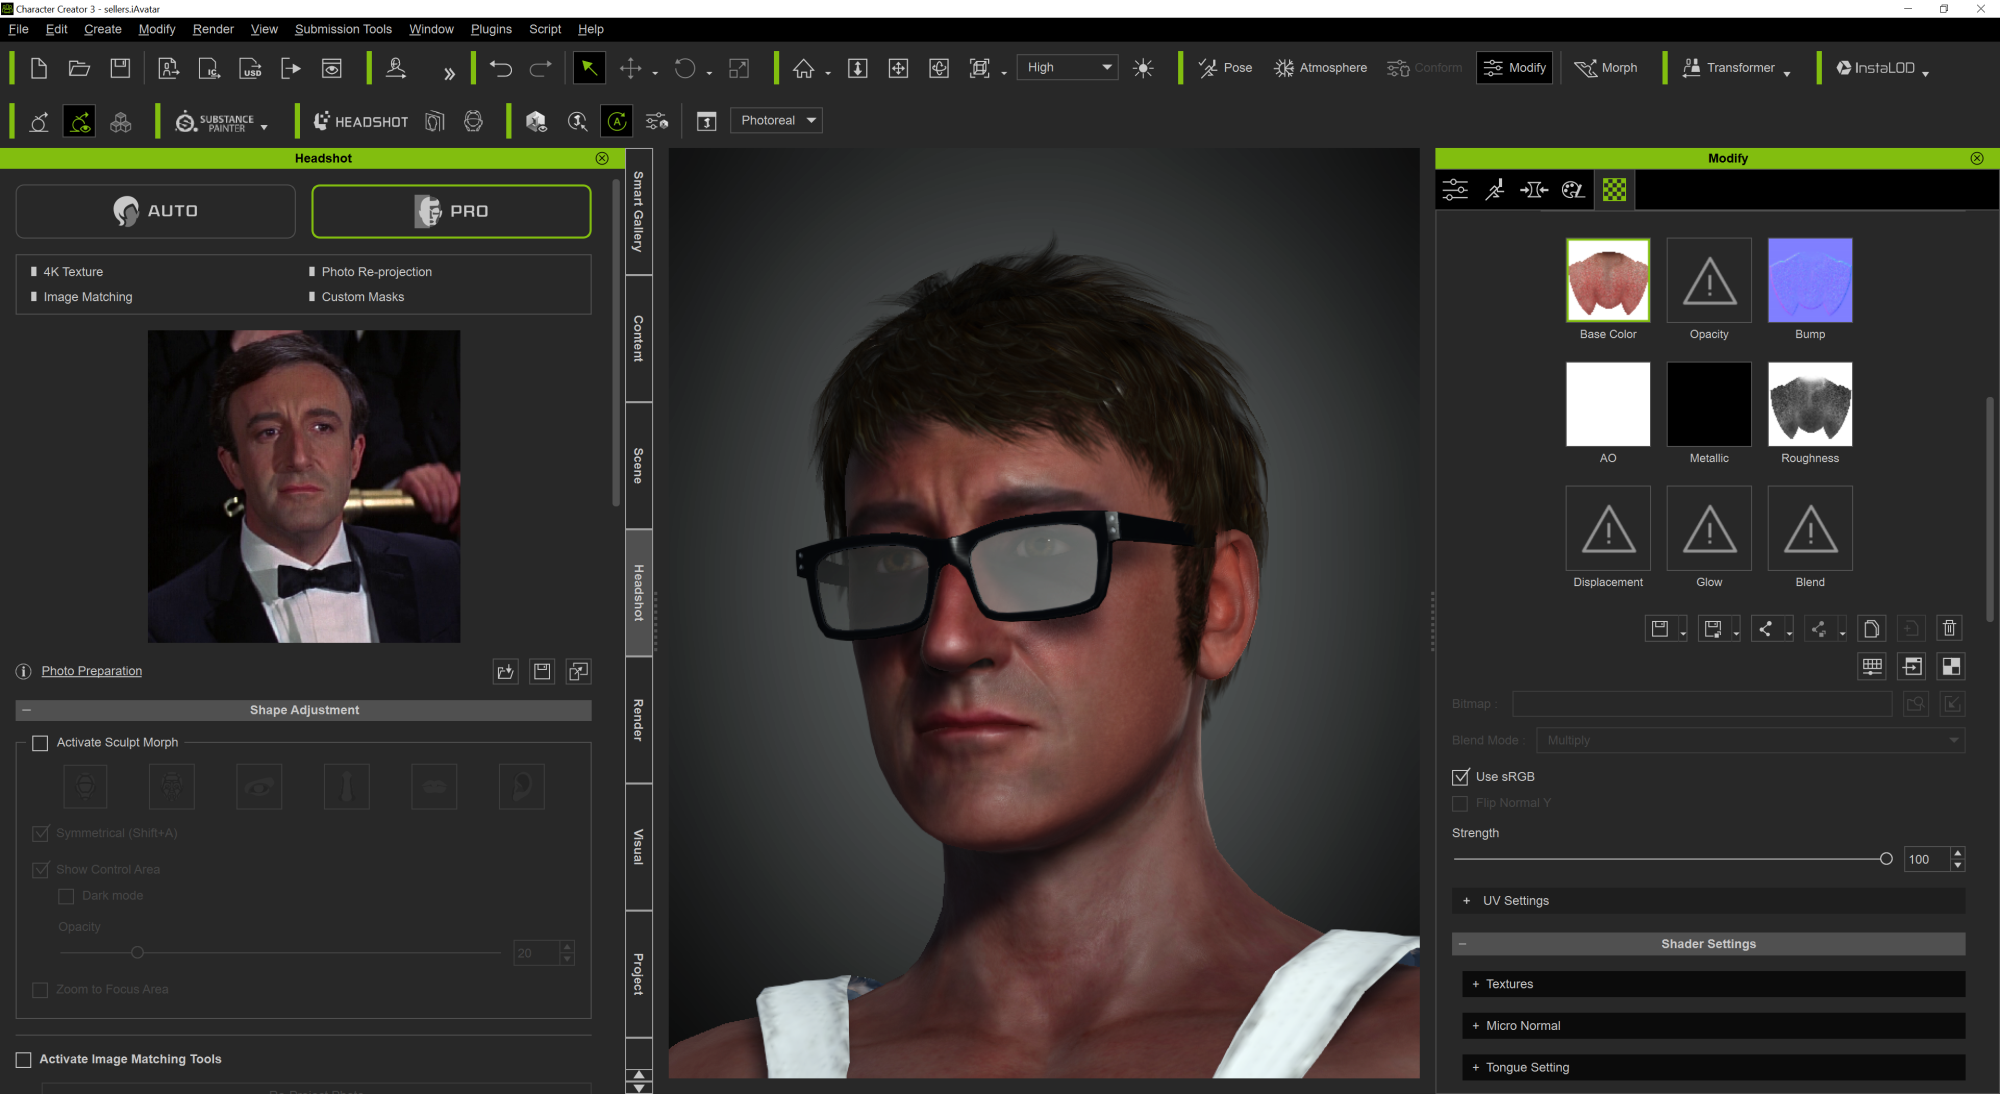Open the File menu
Image resolution: width=2000 pixels, height=1094 pixels.
click(18, 29)
